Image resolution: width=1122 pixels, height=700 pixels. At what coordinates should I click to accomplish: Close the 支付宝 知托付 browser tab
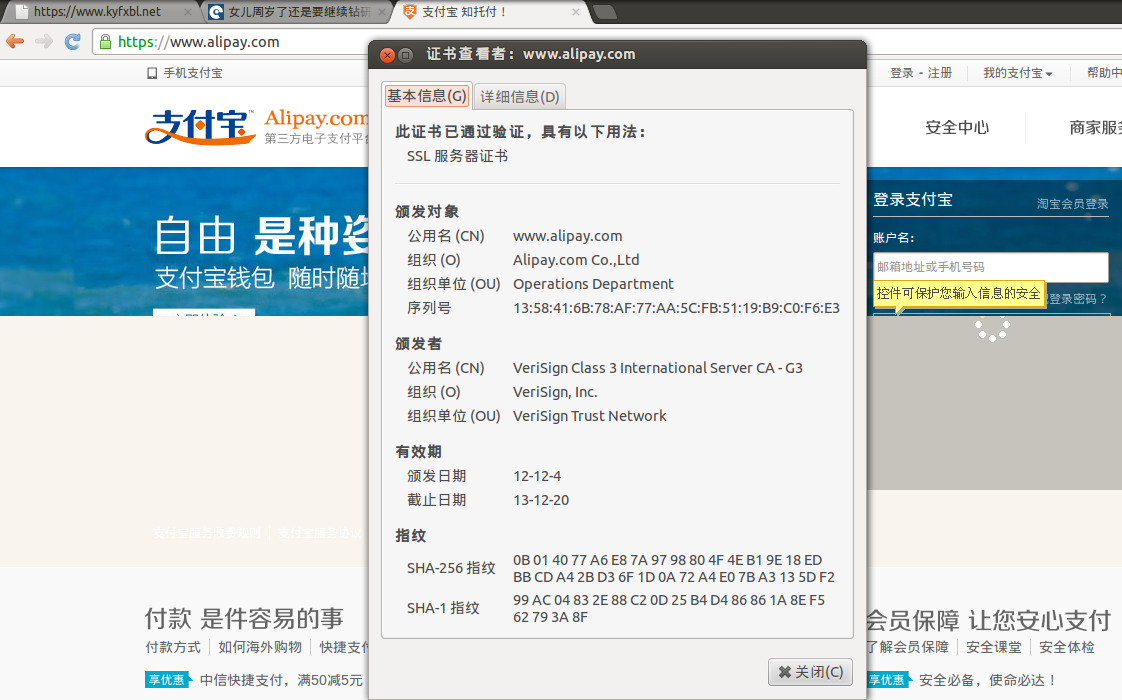pos(576,11)
